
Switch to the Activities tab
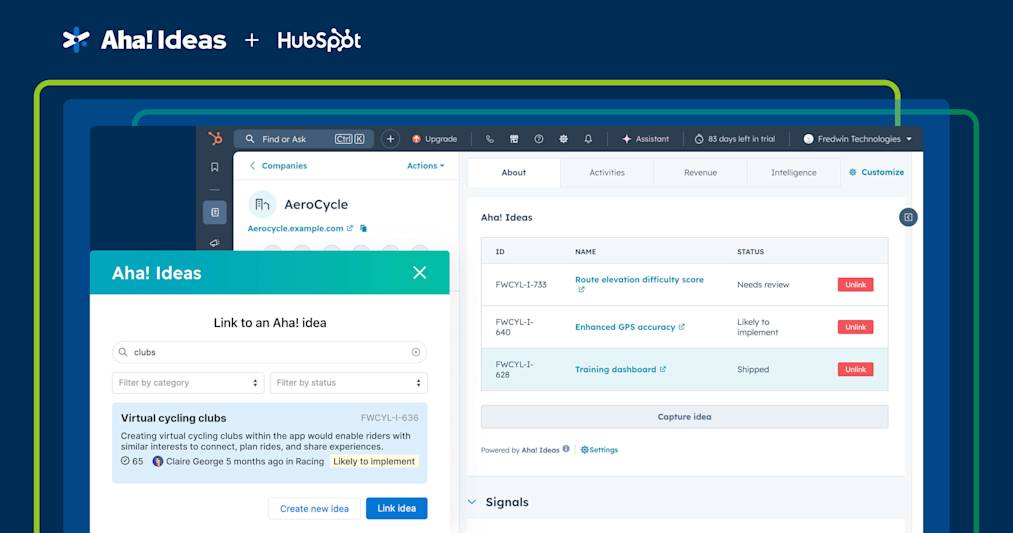coord(607,172)
